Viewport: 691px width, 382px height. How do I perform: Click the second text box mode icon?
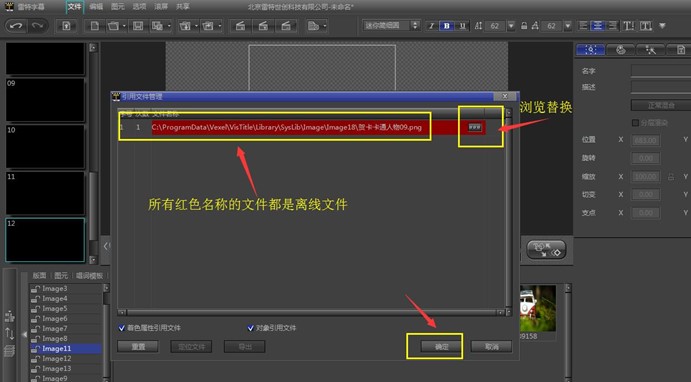tap(646, 26)
